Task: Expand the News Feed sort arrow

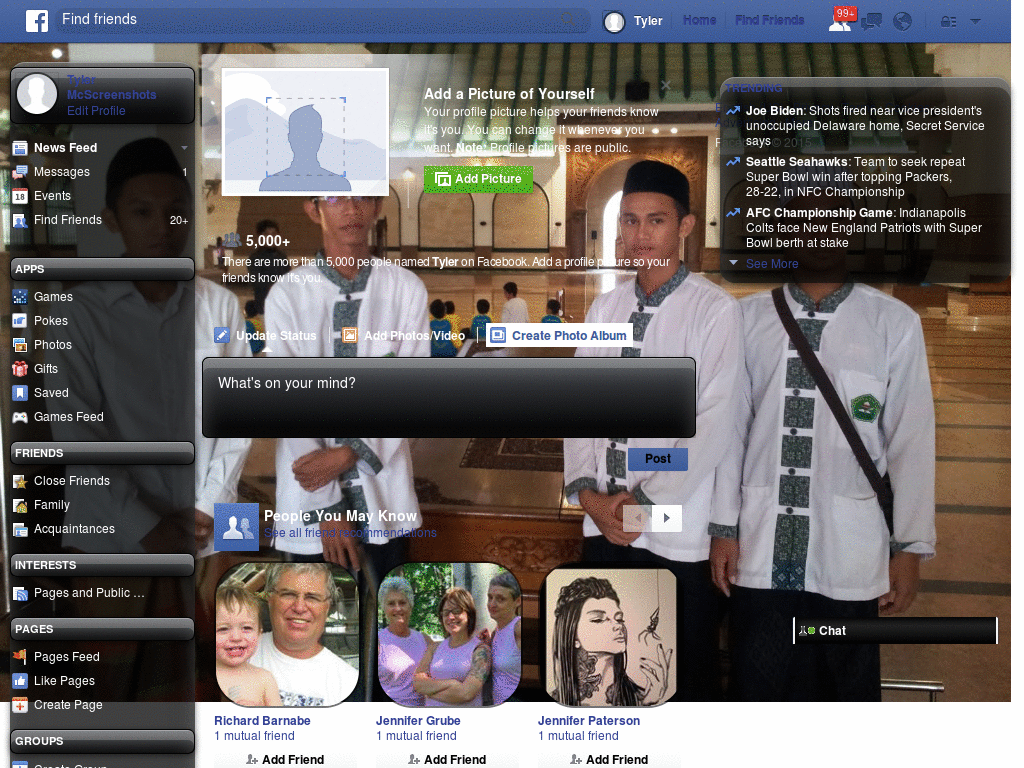Action: pos(184,148)
